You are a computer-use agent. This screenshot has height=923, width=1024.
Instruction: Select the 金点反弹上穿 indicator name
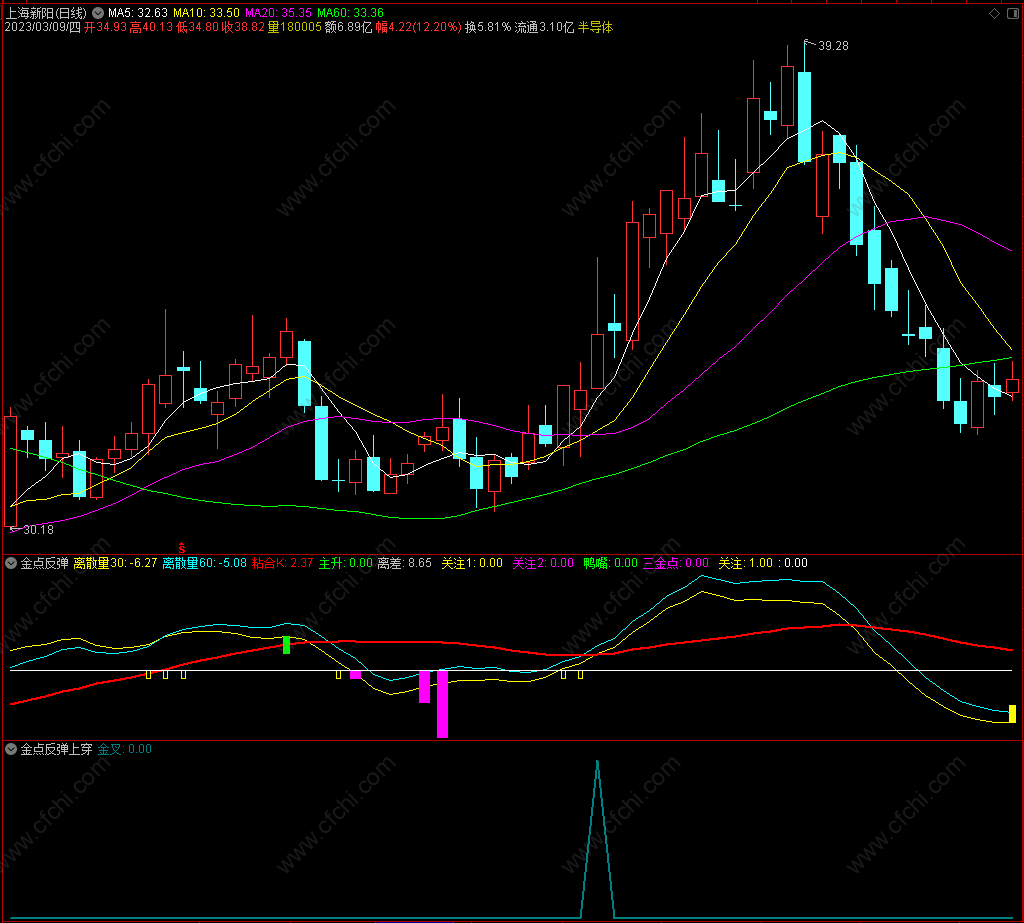click(x=57, y=749)
